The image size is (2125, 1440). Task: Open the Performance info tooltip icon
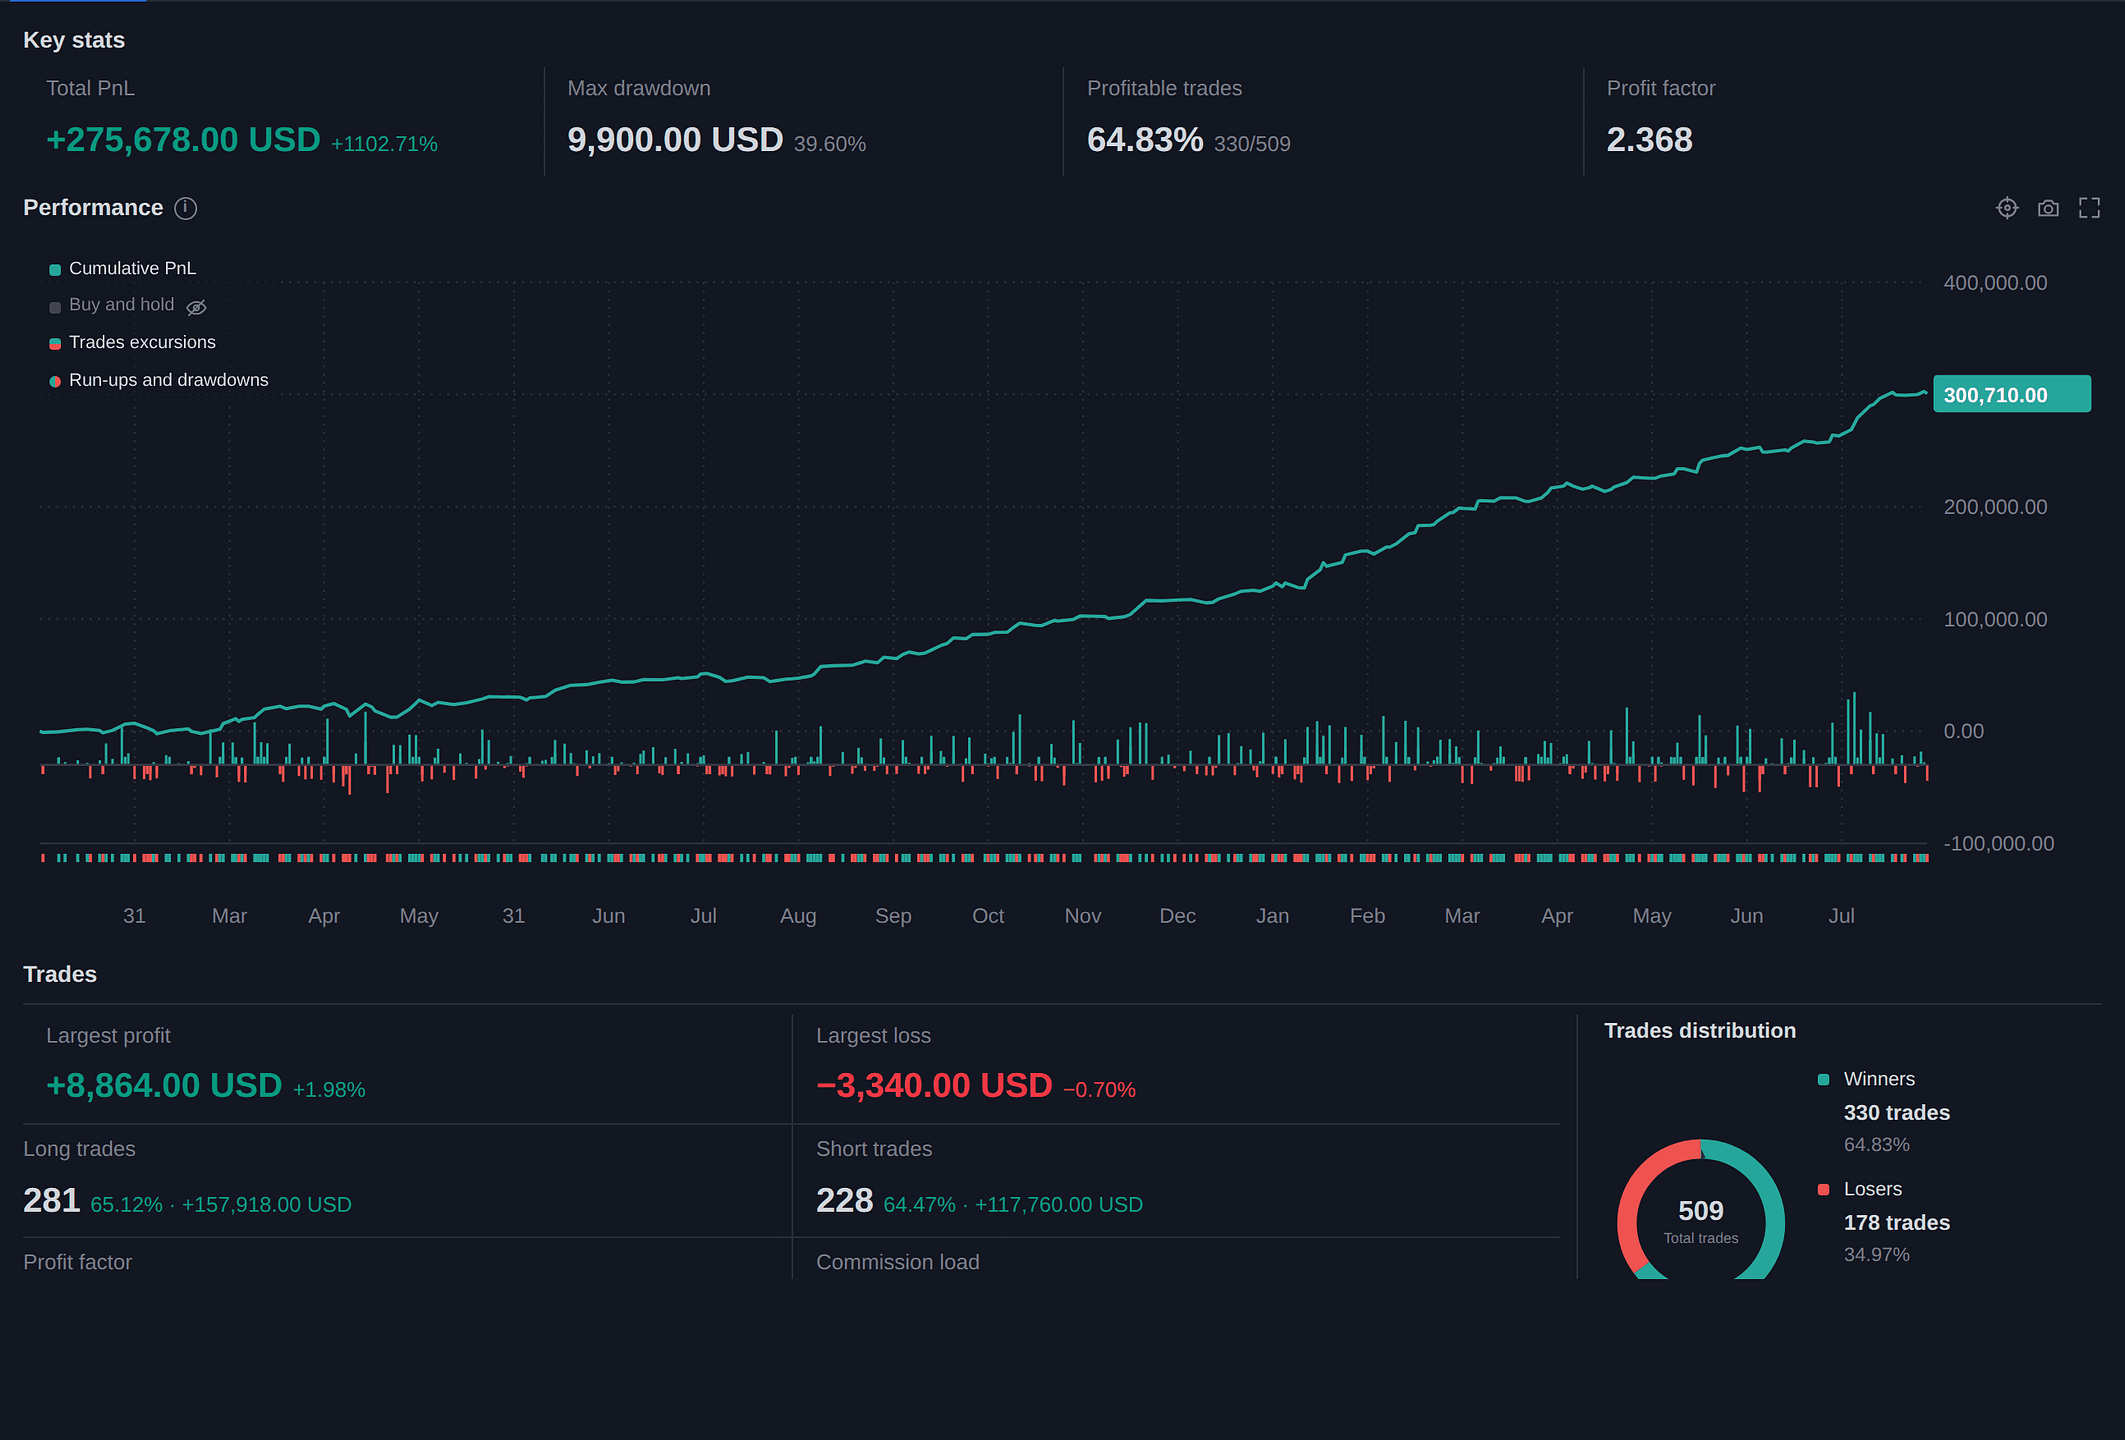pos(186,208)
